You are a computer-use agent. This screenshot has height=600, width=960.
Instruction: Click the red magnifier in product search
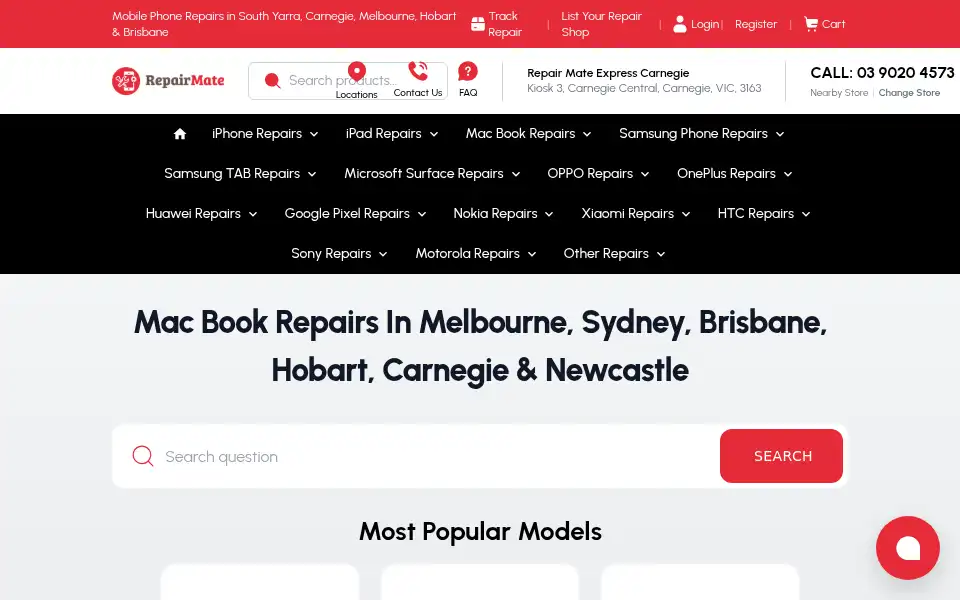(x=272, y=81)
